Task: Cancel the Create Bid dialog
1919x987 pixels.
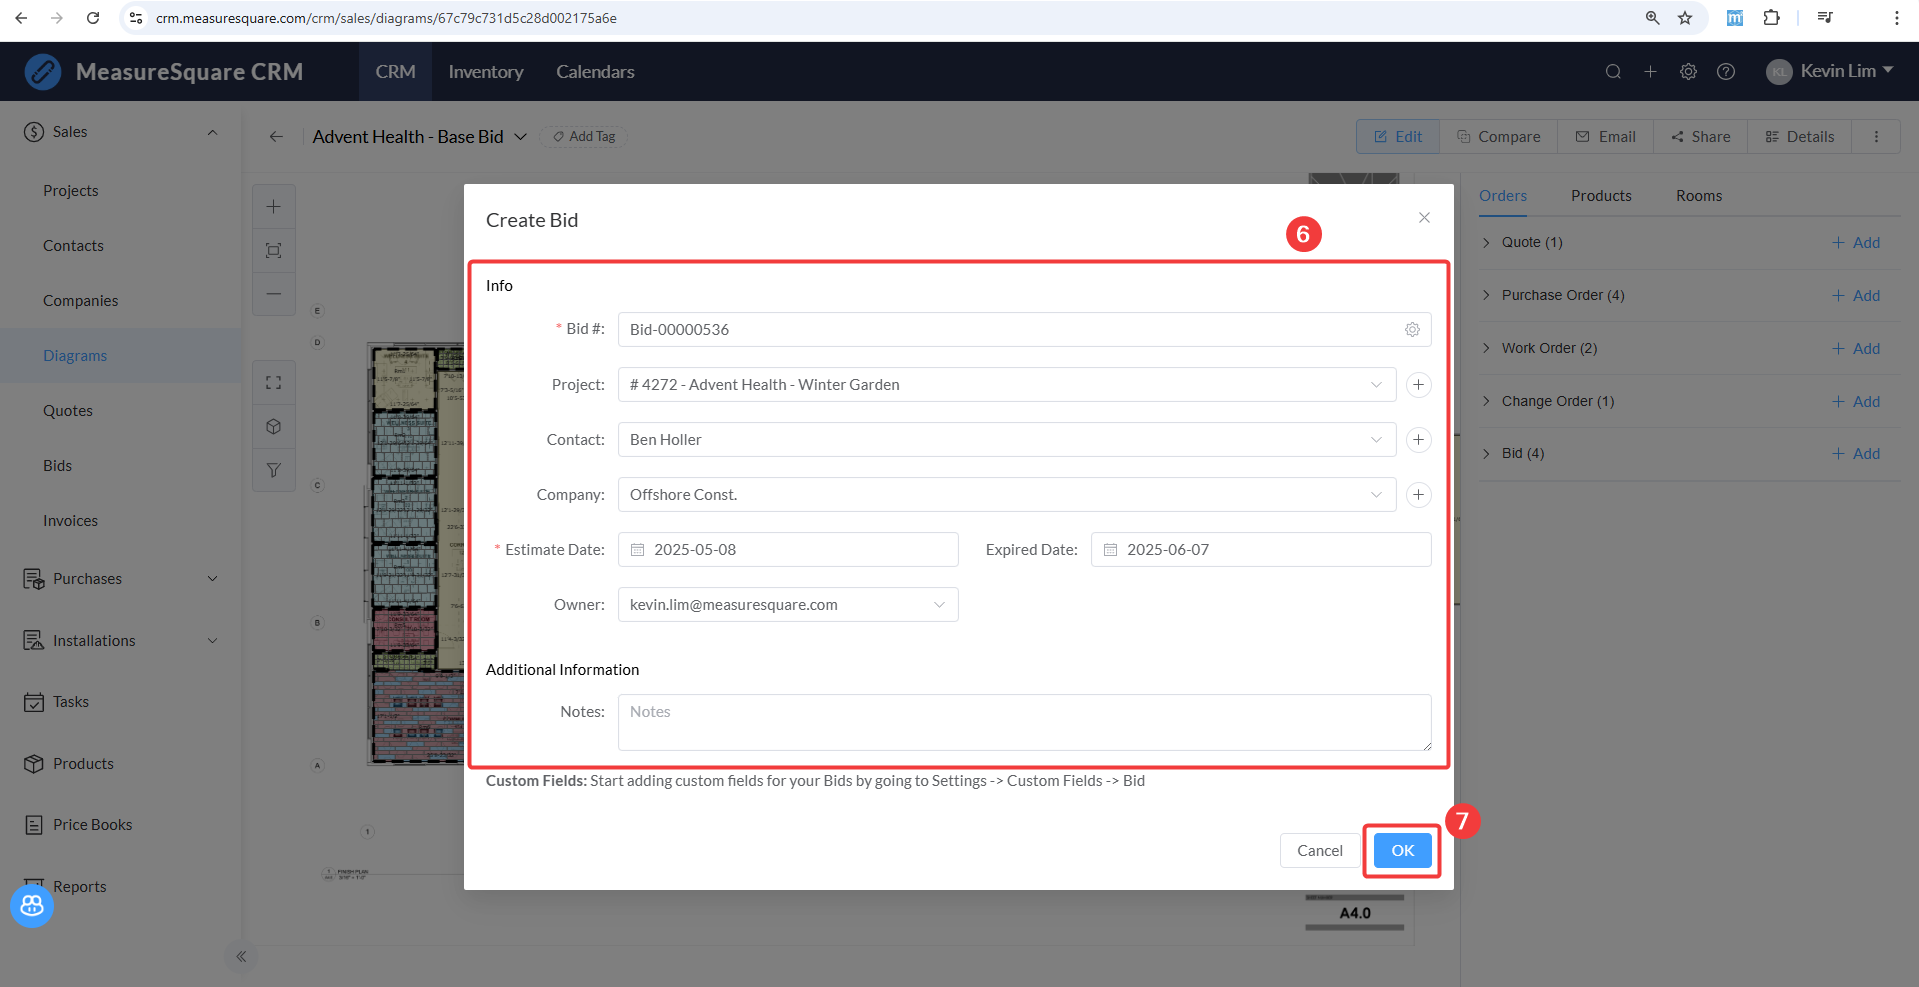Action: coord(1319,851)
